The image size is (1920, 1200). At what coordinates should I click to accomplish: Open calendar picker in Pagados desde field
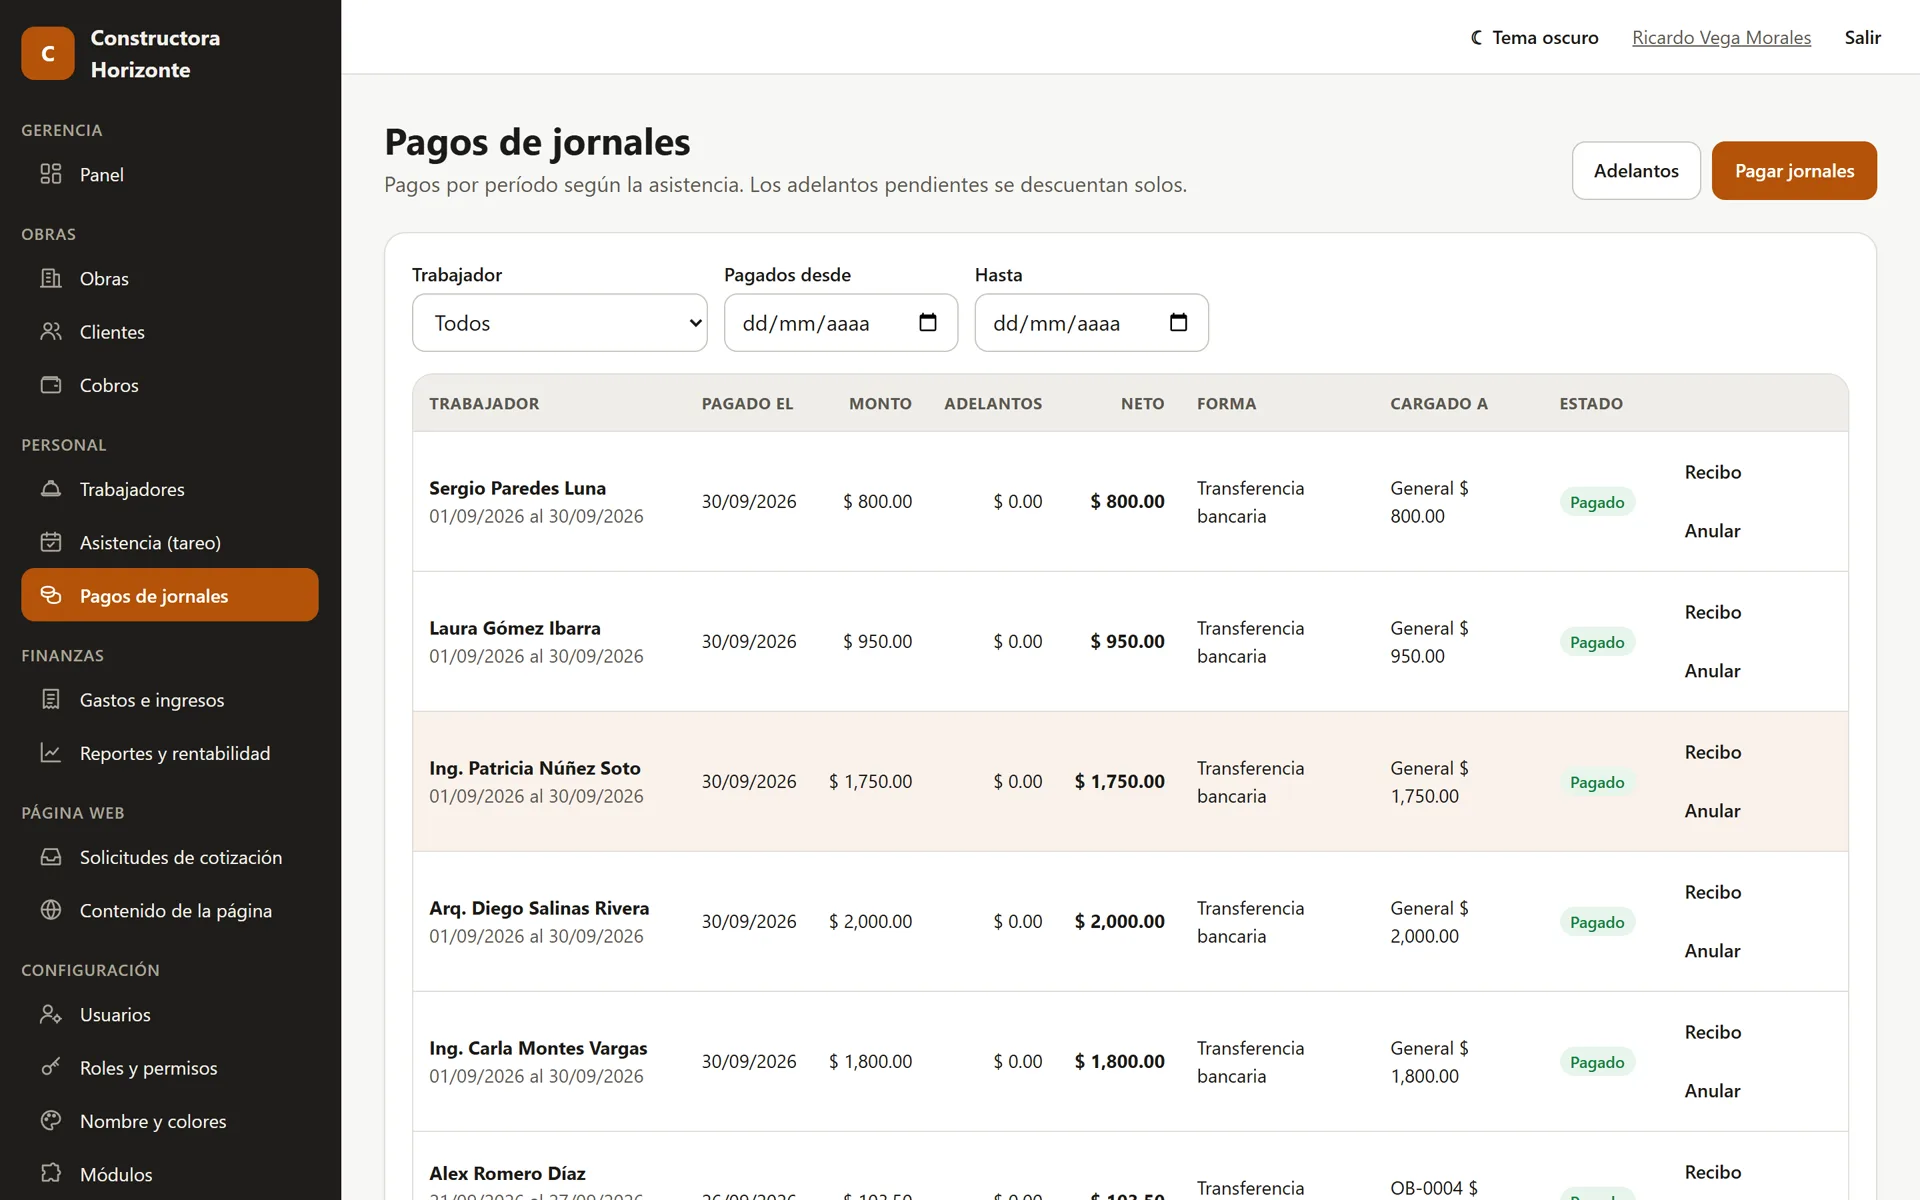[928, 322]
